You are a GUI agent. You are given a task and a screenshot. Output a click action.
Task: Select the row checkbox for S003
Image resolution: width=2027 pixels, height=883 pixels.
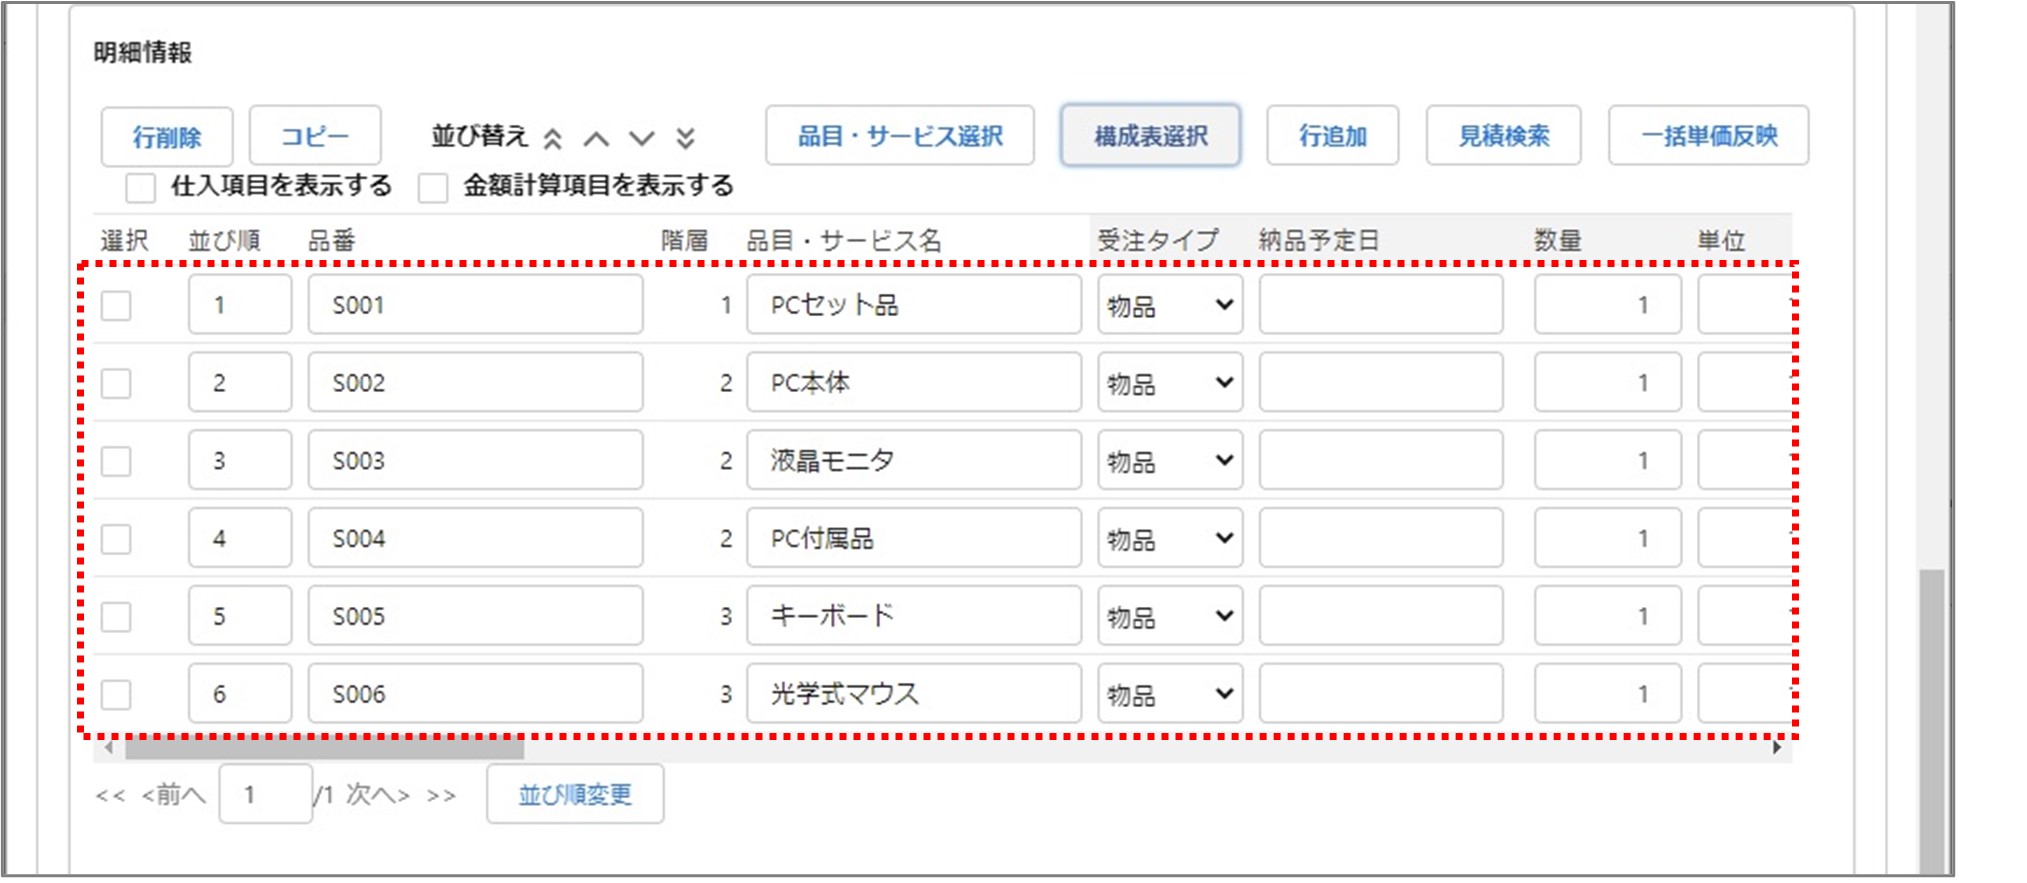click(116, 461)
